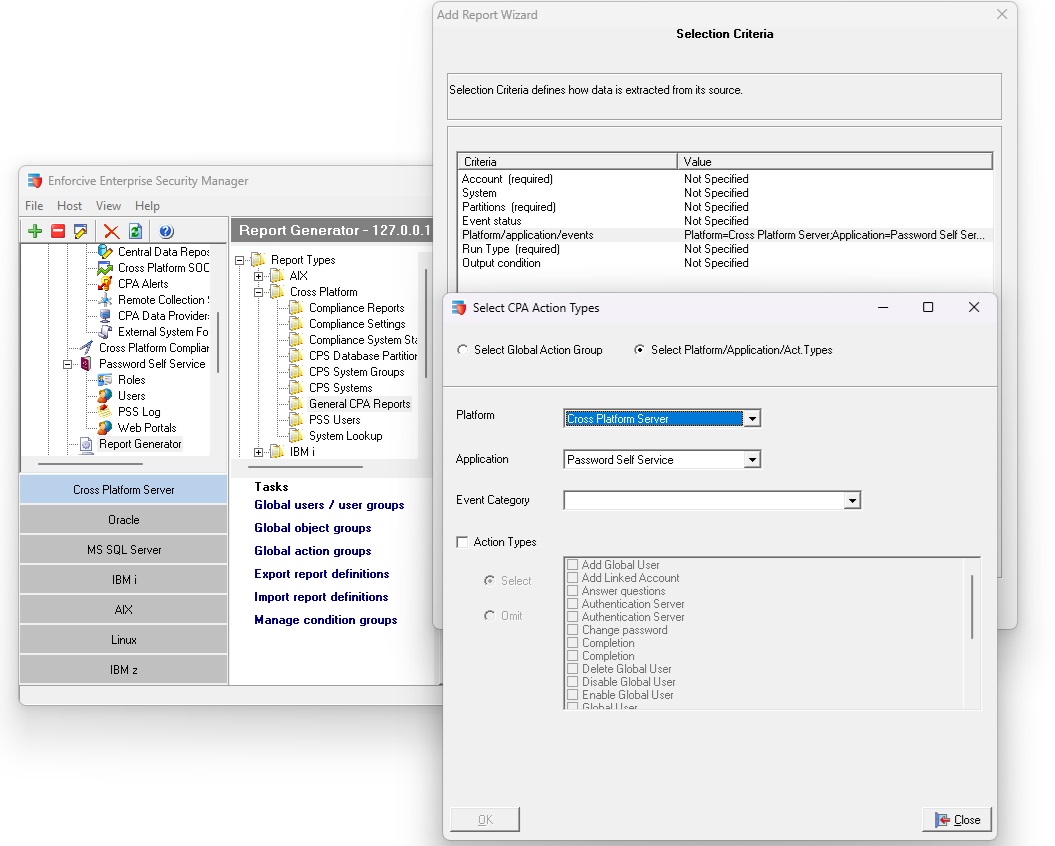Click the General CPA Reports folder icon
The width and height of the screenshot is (1055, 846).
[x=296, y=404]
